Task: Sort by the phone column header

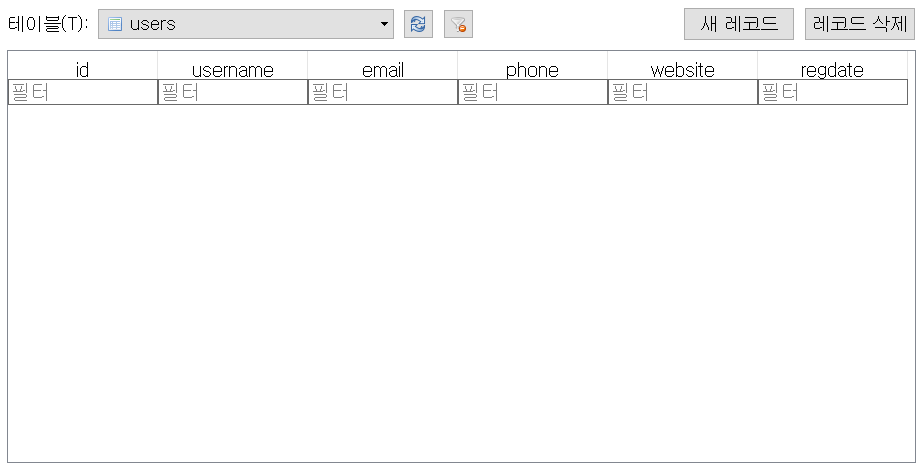Action: 533,66
